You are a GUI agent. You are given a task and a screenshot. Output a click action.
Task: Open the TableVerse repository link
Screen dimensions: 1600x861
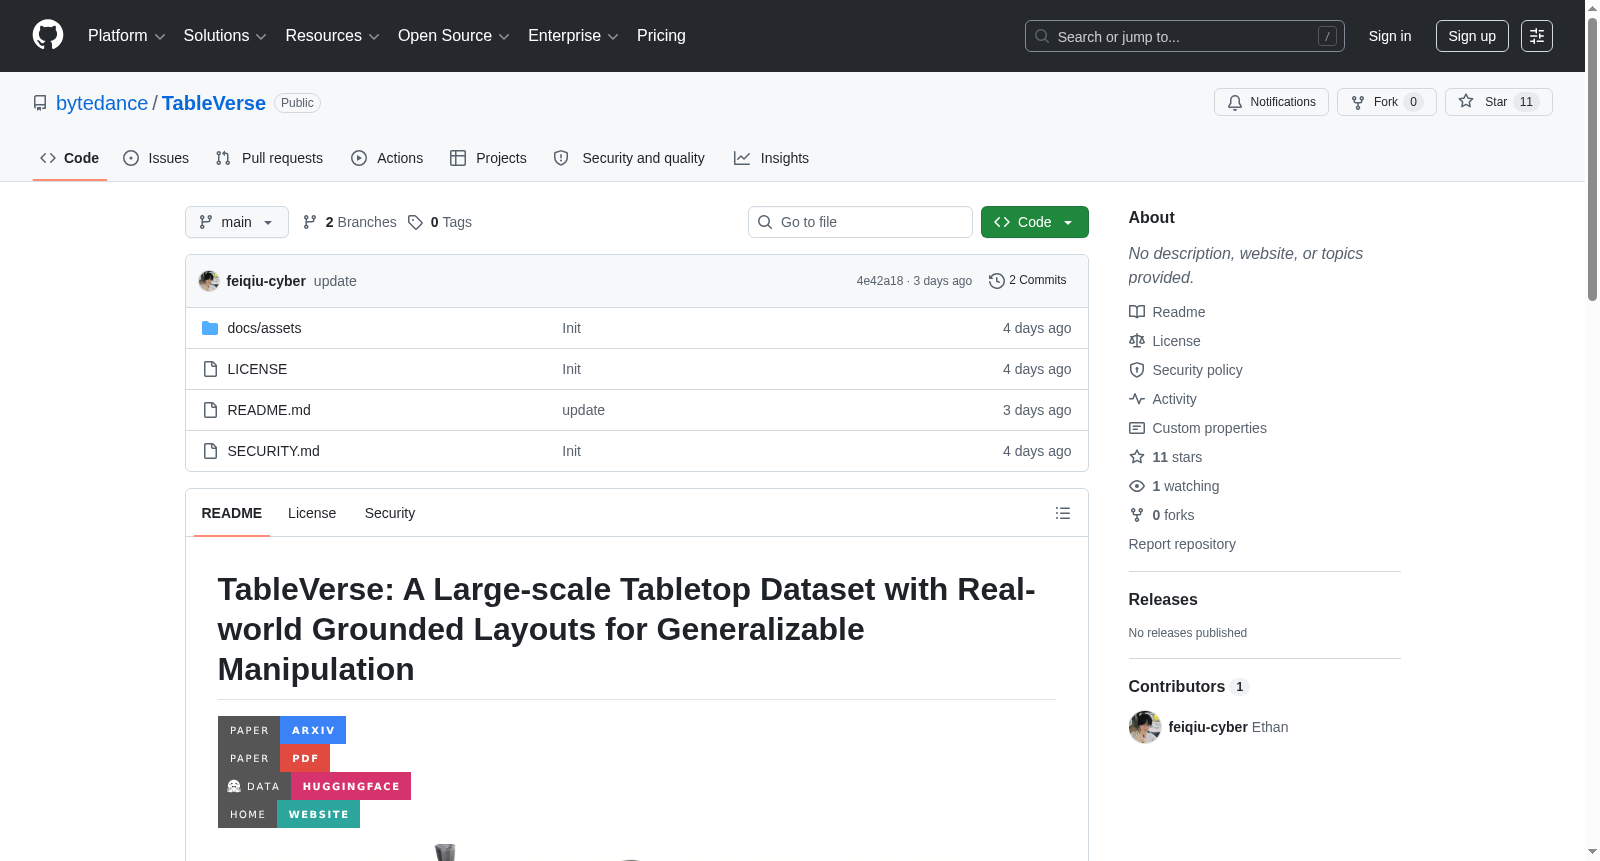tap(214, 103)
